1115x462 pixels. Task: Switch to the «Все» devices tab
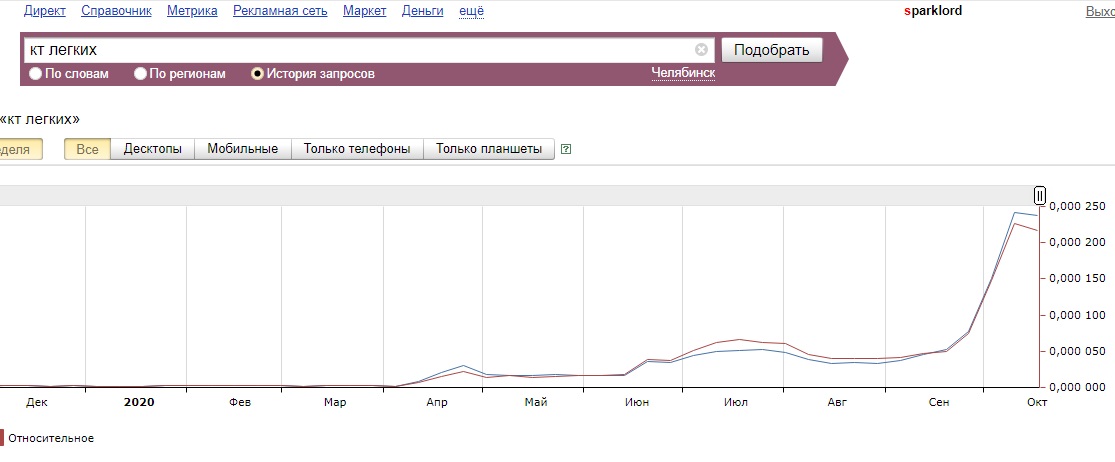point(87,149)
